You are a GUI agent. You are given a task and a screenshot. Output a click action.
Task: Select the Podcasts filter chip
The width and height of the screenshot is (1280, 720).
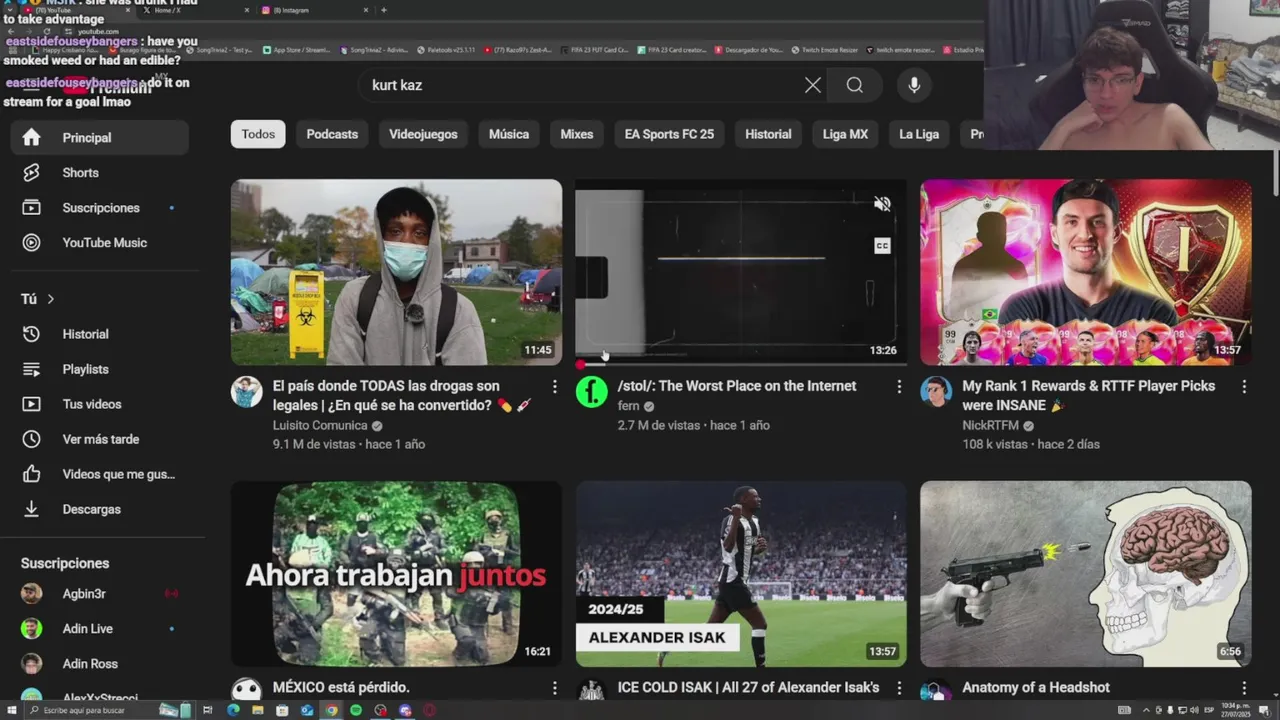tap(332, 134)
